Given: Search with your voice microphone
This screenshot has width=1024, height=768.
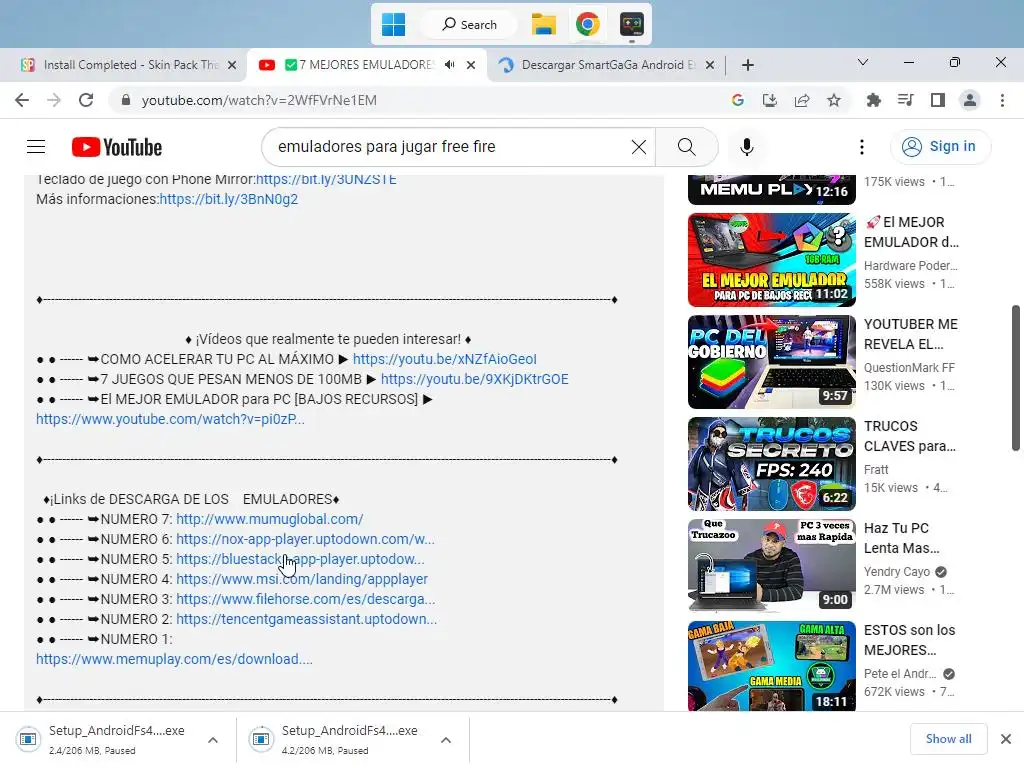Looking at the screenshot, I should [746, 147].
